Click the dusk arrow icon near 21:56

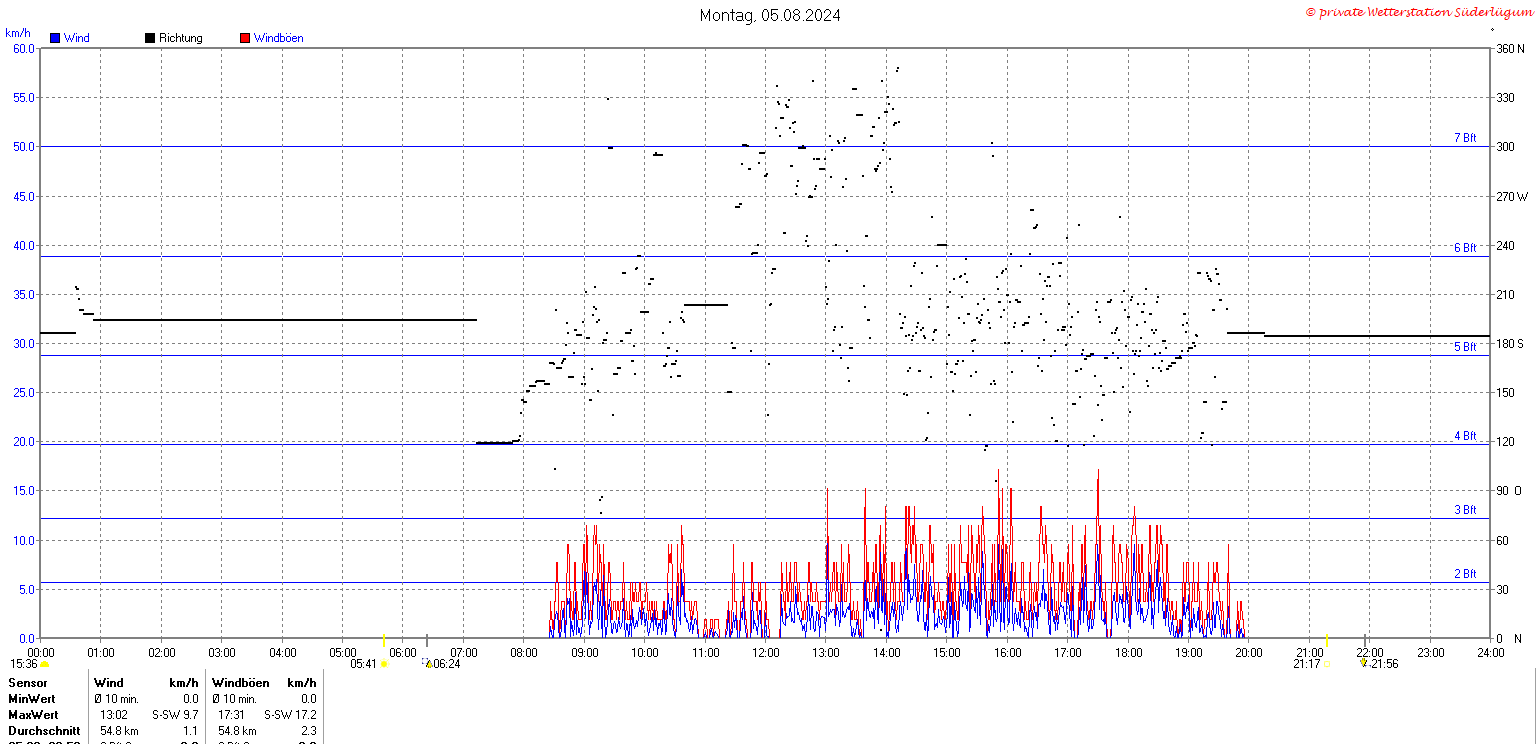[x=1363, y=663]
